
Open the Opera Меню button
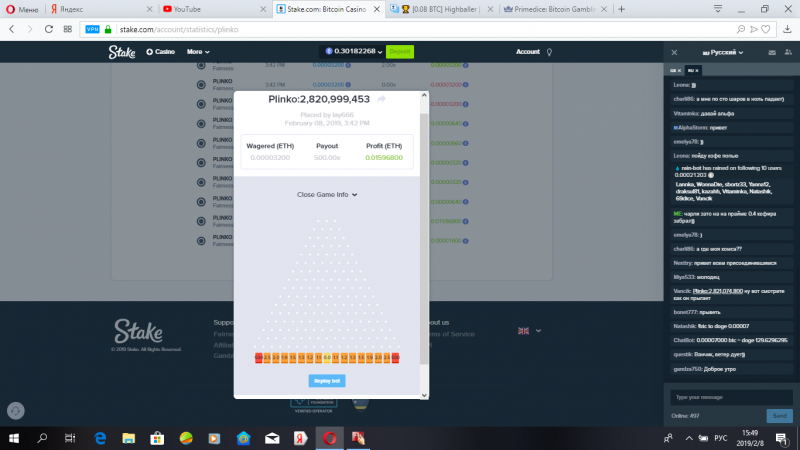click(22, 9)
